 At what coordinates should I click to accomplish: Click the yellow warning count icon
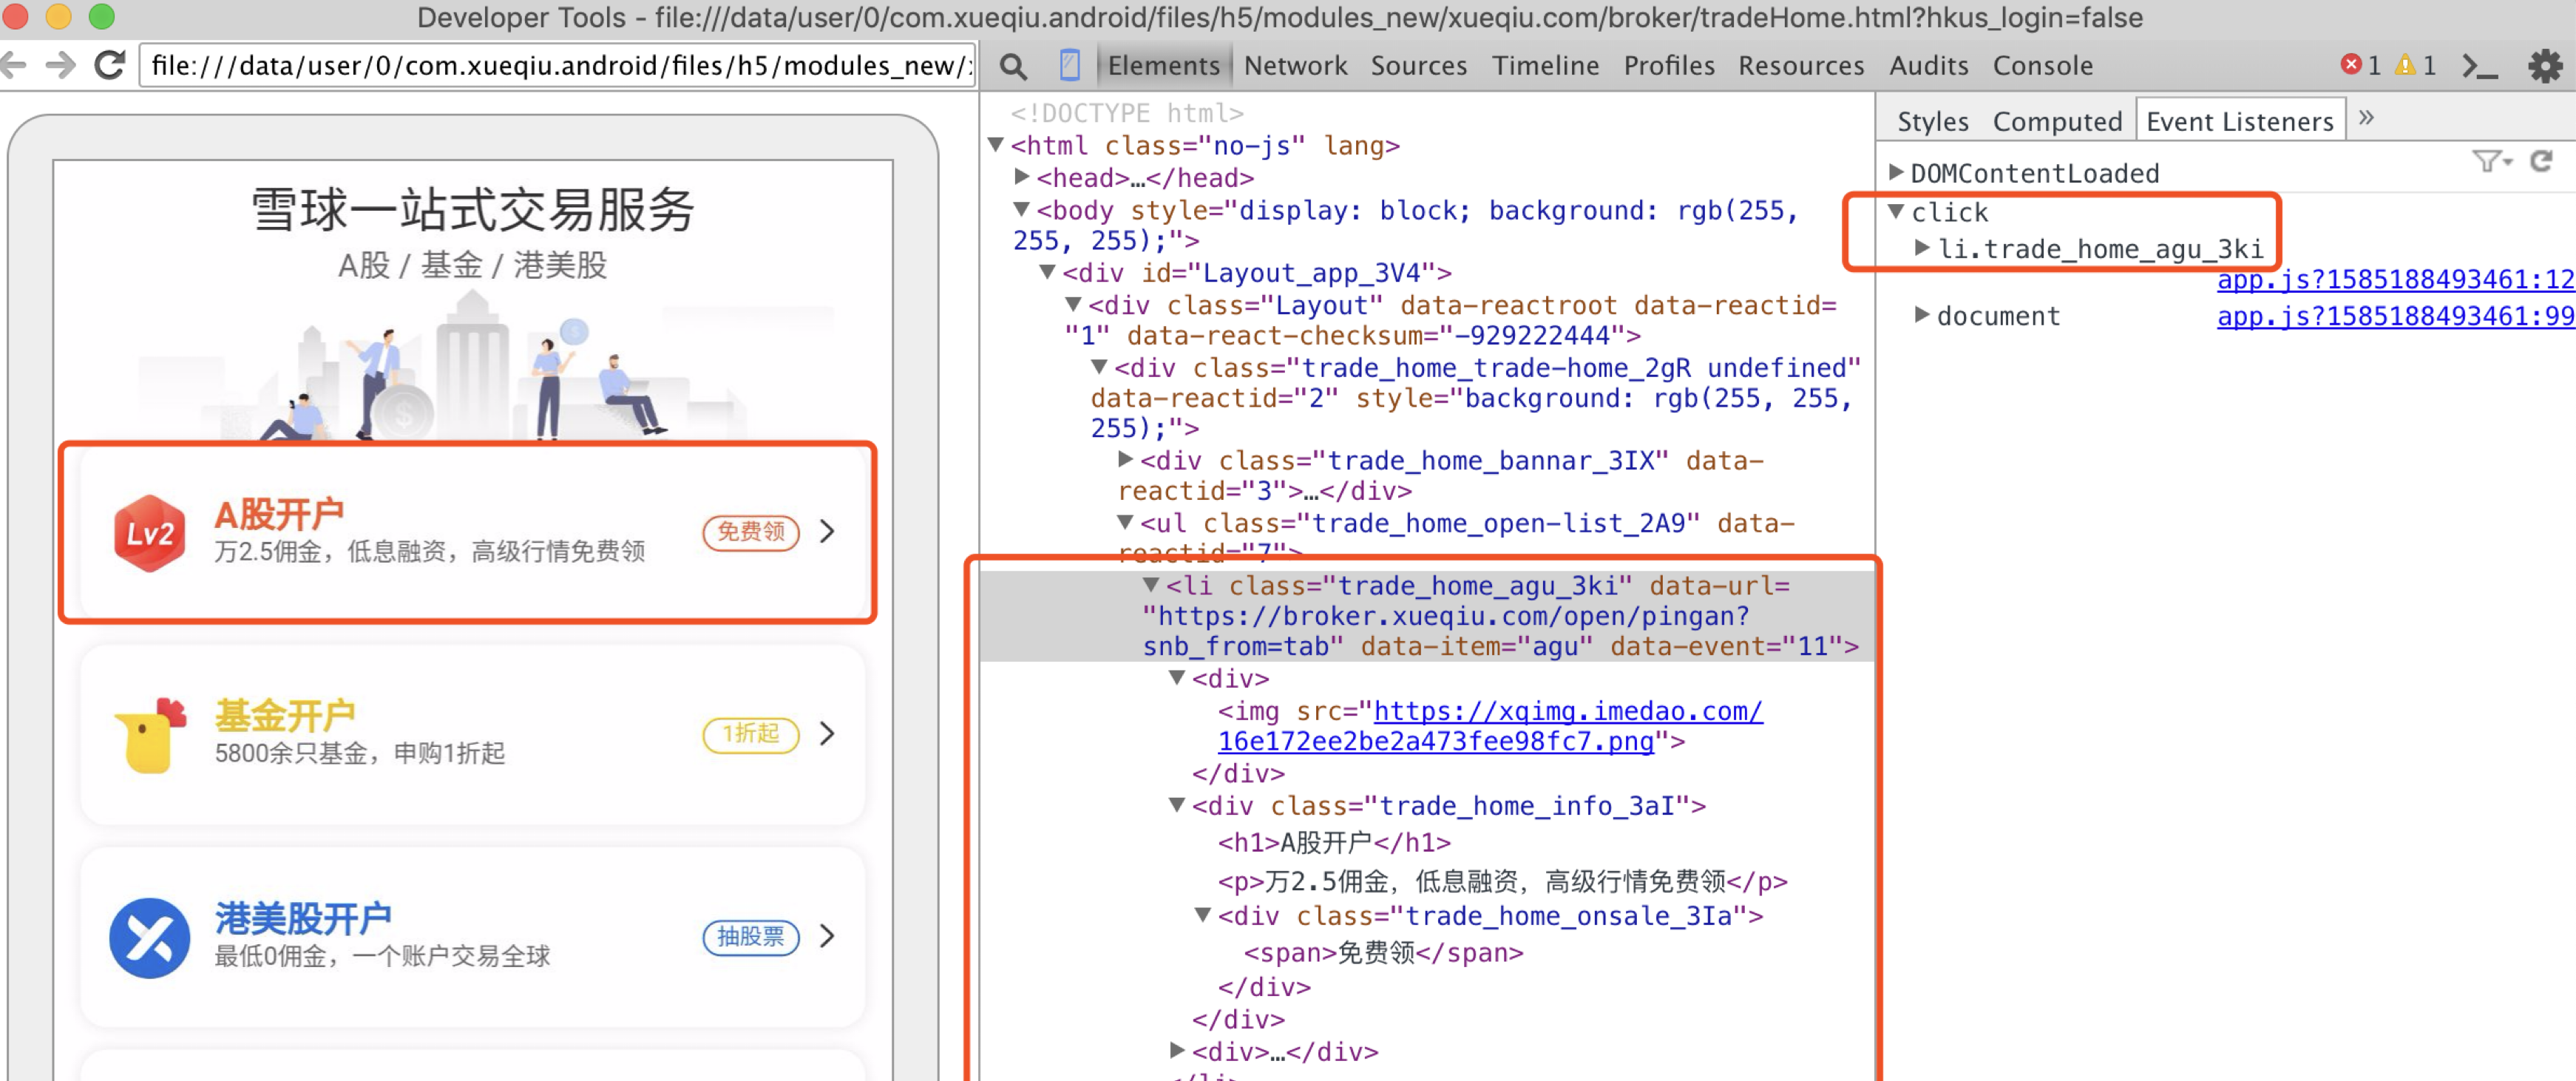coord(2405,66)
